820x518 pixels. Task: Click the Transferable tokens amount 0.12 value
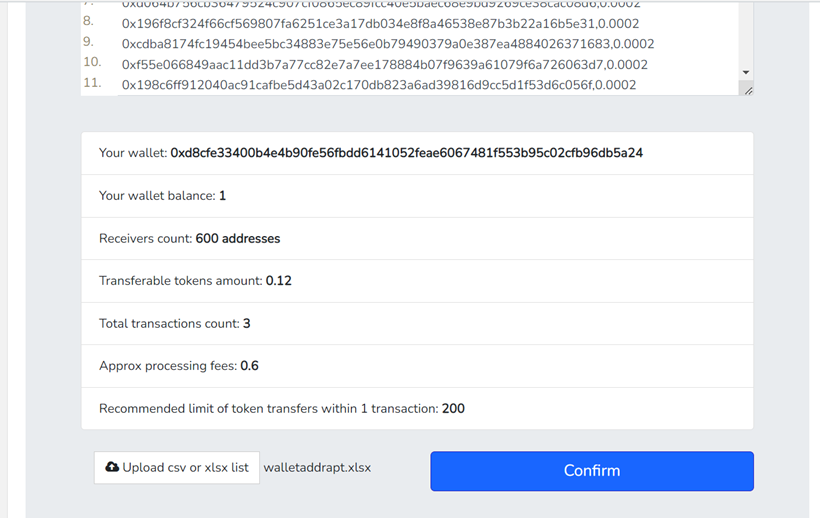pyautogui.click(x=278, y=281)
